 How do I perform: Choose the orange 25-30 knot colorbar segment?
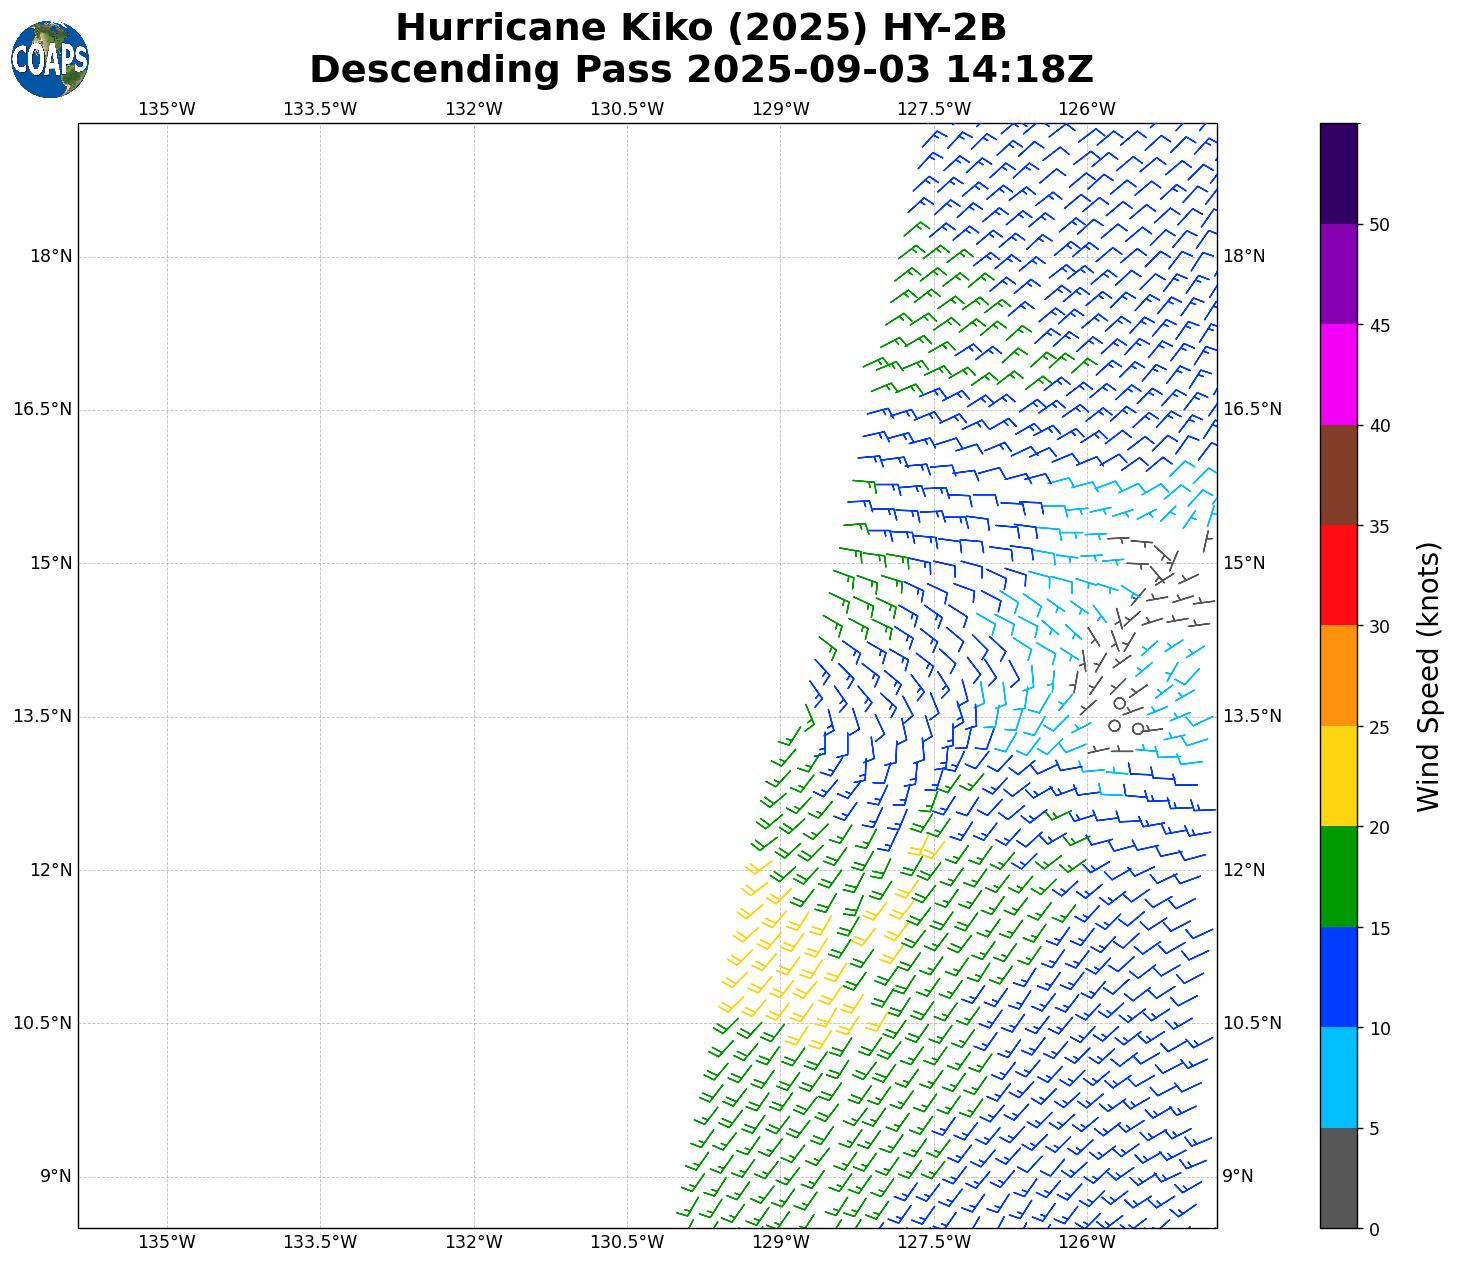pyautogui.click(x=1338, y=676)
